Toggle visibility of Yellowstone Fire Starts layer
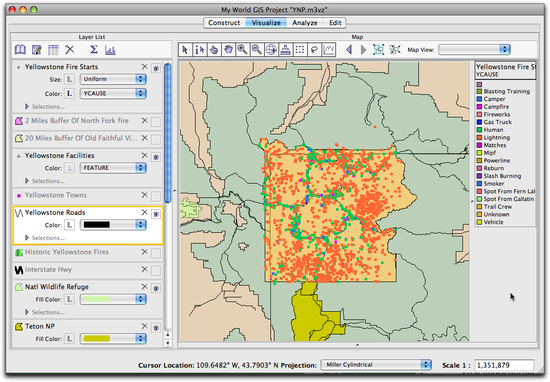The height and width of the screenshot is (382, 550). [156, 68]
